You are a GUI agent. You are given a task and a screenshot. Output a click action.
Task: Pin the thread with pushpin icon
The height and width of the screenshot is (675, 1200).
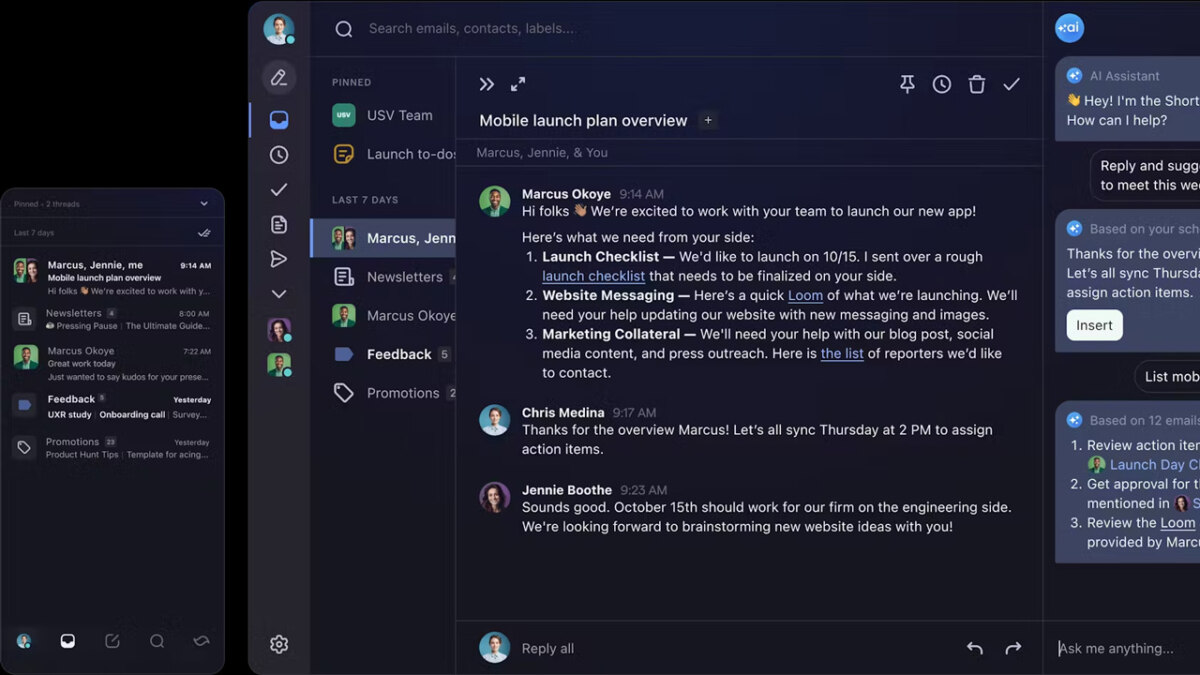907,85
